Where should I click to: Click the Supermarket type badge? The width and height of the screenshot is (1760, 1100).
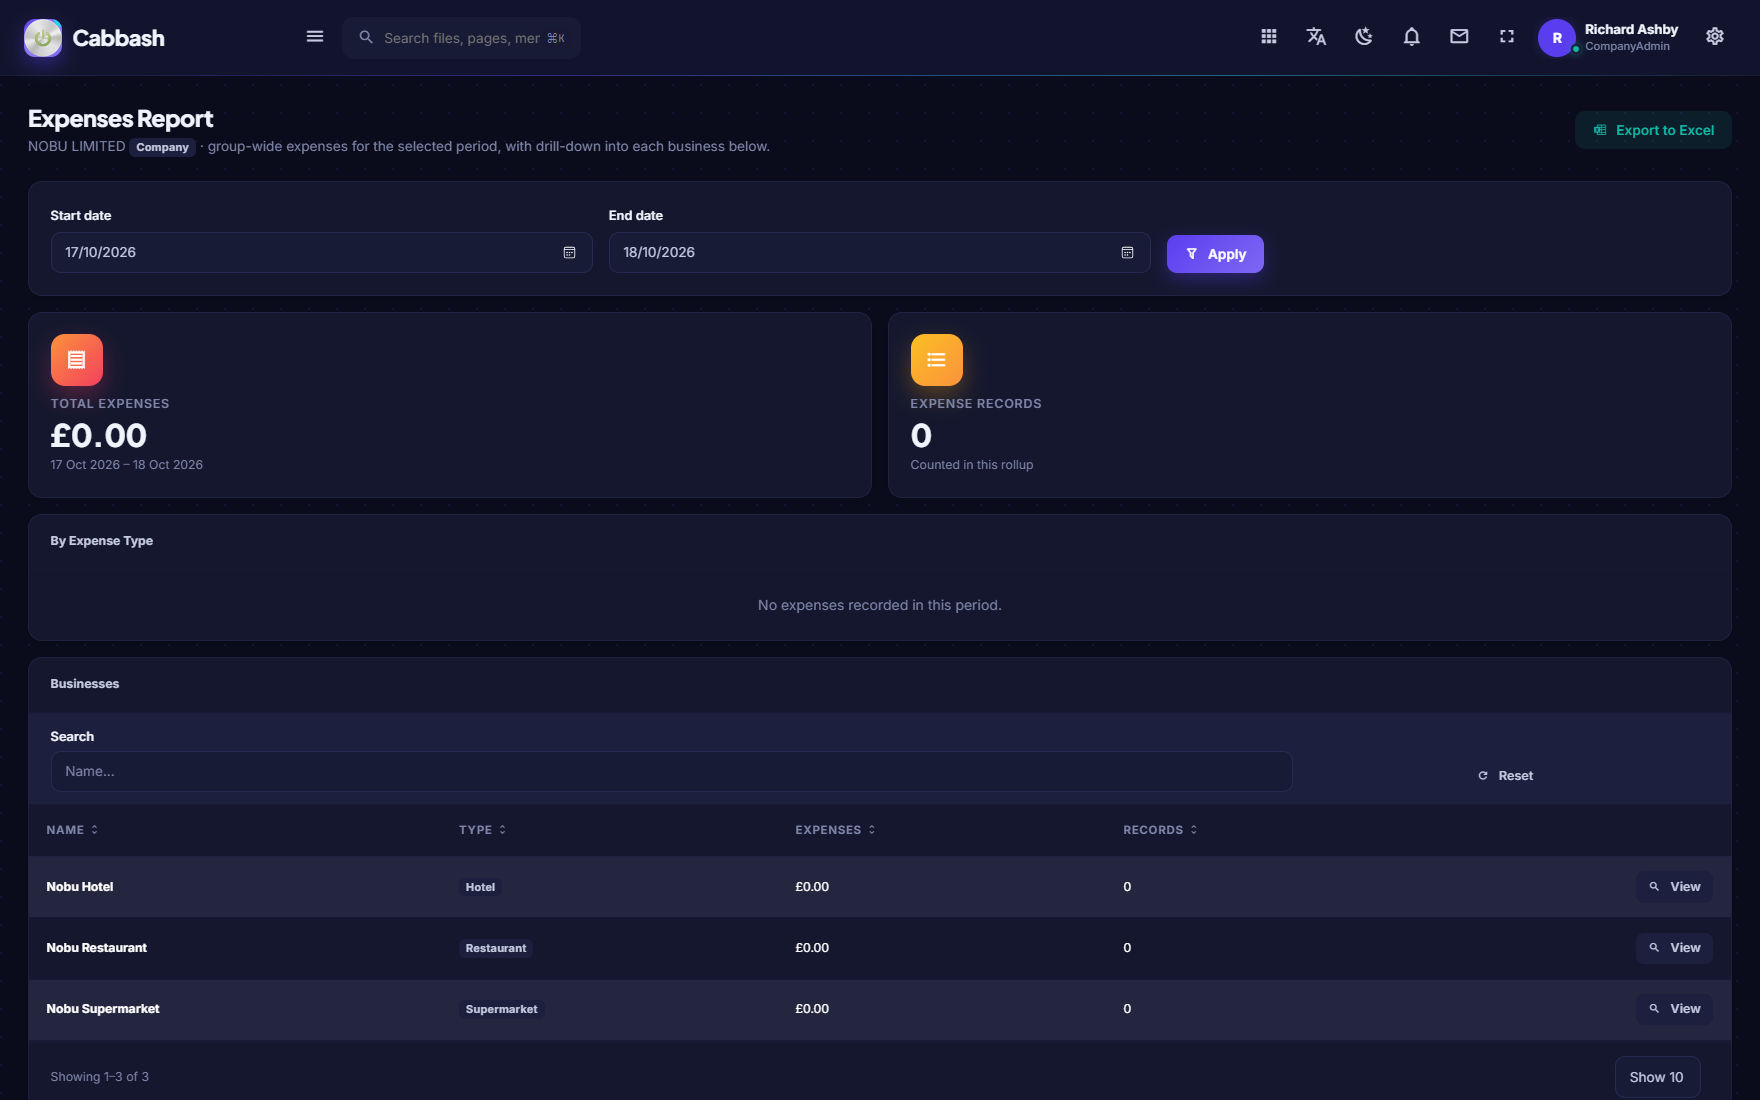point(501,1010)
